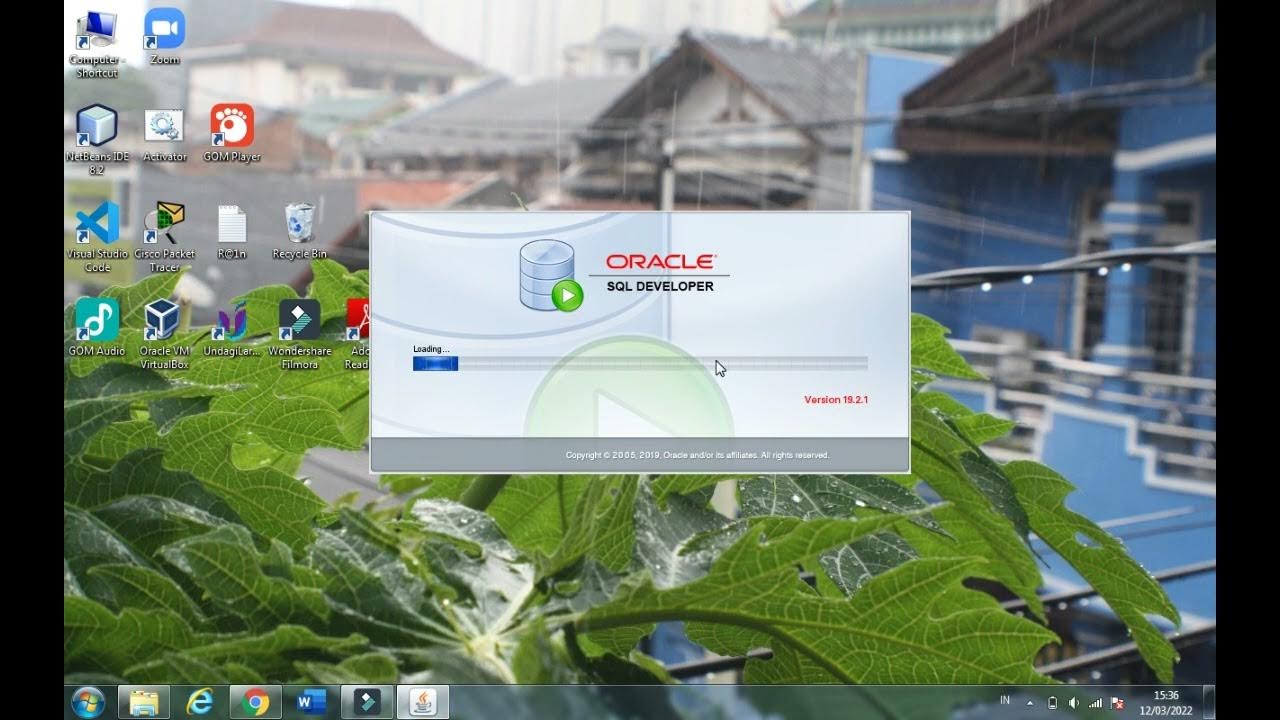Viewport: 1280px width, 720px height.
Task: Click the Activator desktop icon
Action: [x=164, y=134]
